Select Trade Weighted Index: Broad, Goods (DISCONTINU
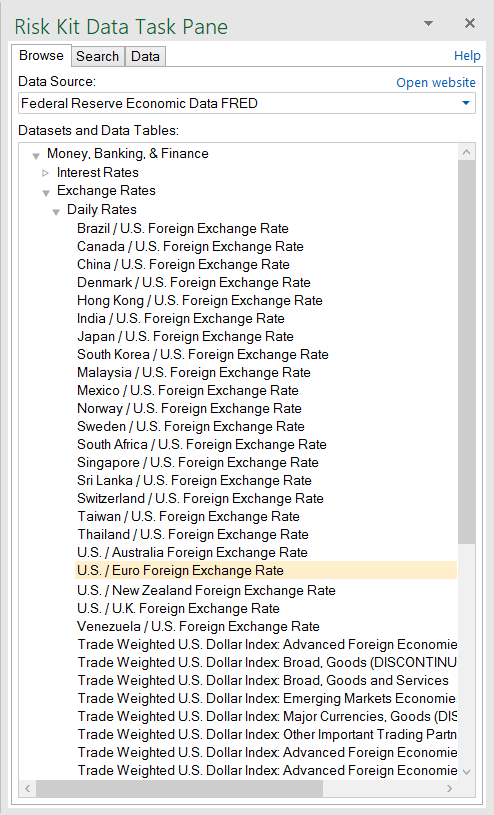The width and height of the screenshot is (494, 815). [267, 662]
